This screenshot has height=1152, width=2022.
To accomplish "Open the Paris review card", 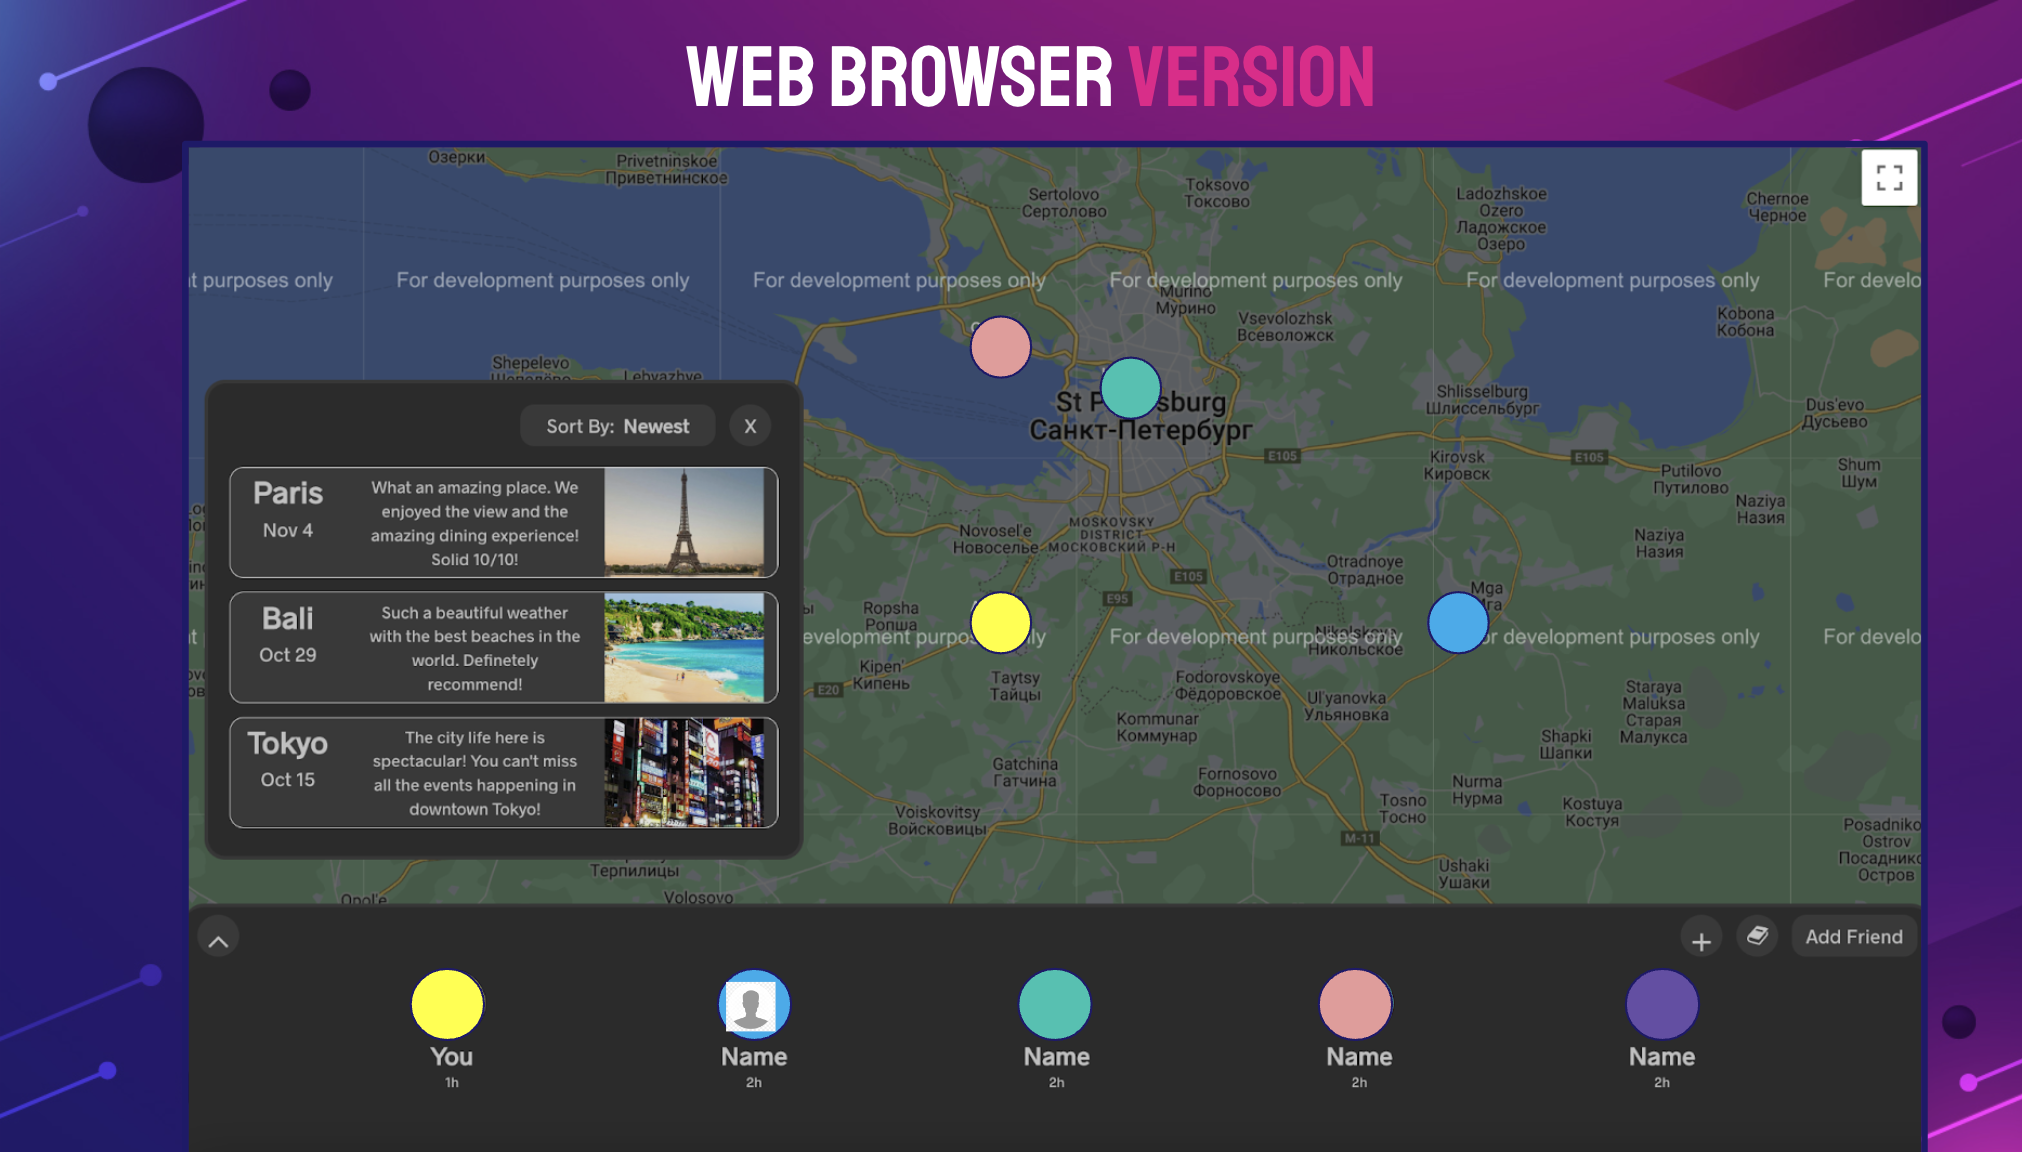I will tap(420, 522).
